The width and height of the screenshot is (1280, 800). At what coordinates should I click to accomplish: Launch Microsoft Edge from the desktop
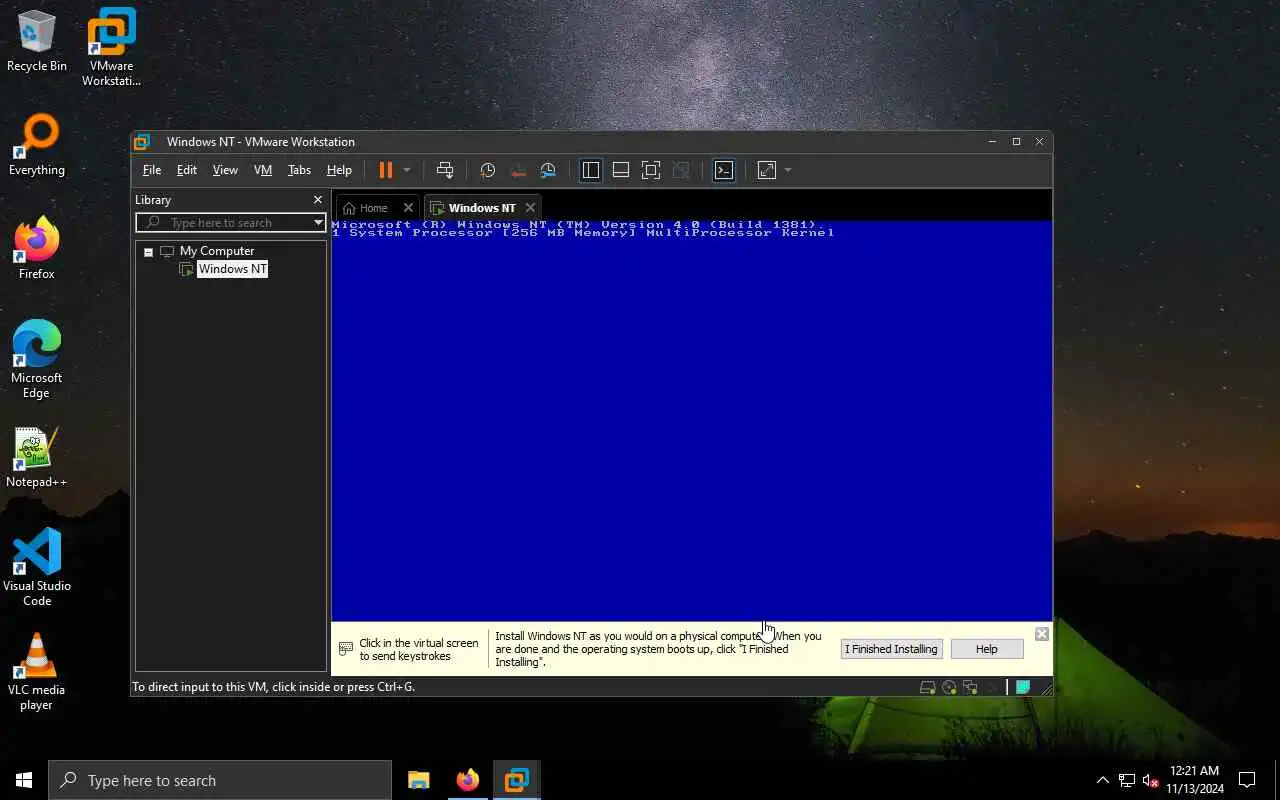[37, 359]
